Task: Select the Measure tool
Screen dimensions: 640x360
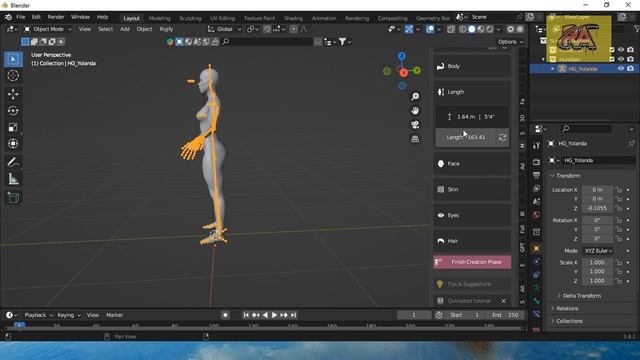Action: click(x=13, y=179)
